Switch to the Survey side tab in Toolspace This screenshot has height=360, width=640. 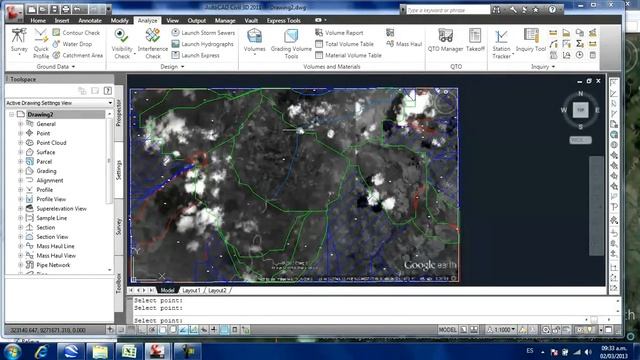pyautogui.click(x=119, y=227)
